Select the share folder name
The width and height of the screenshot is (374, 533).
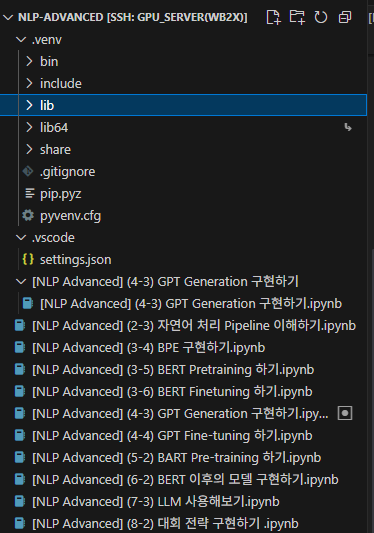click(x=55, y=149)
